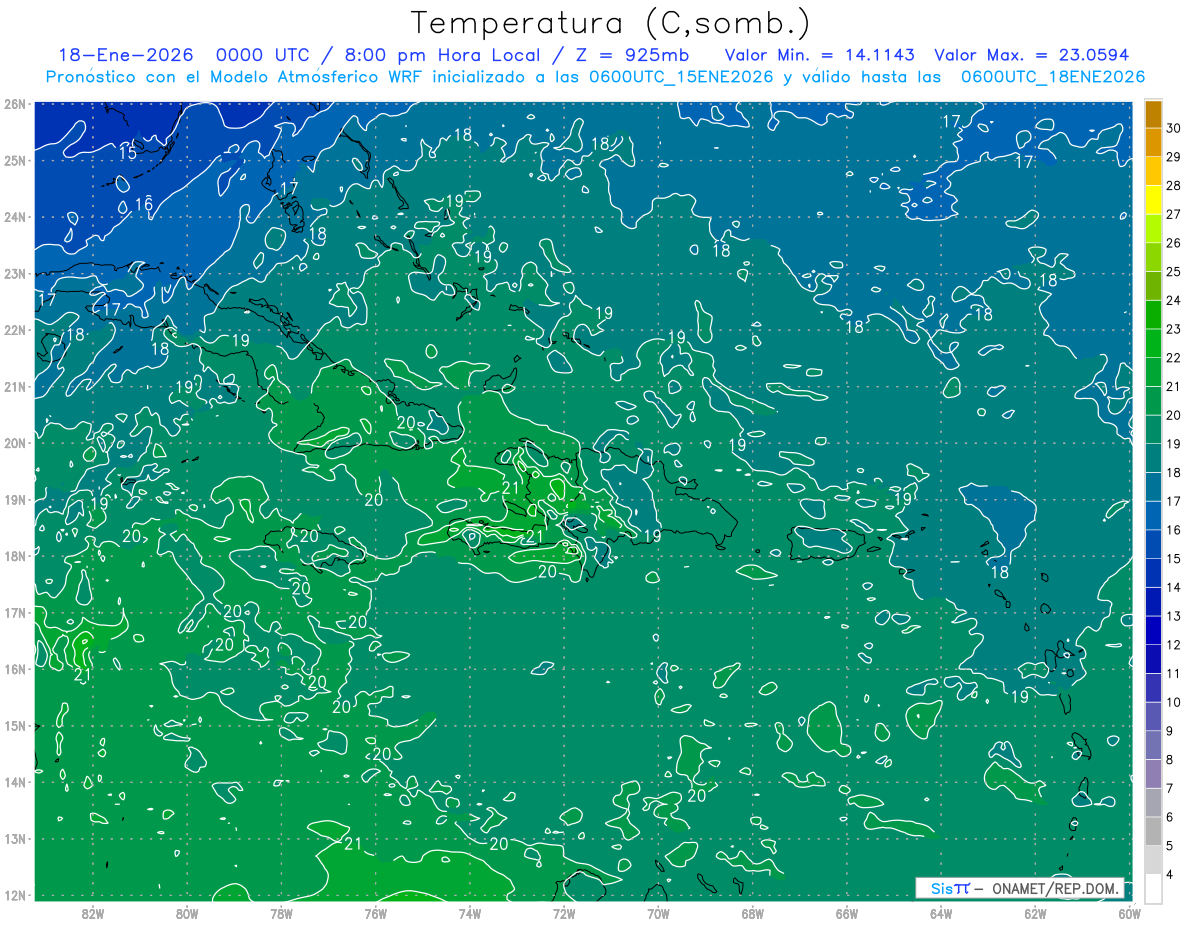Click the '20N' latitude axis label
1200x927 pixels.
click(x=16, y=443)
